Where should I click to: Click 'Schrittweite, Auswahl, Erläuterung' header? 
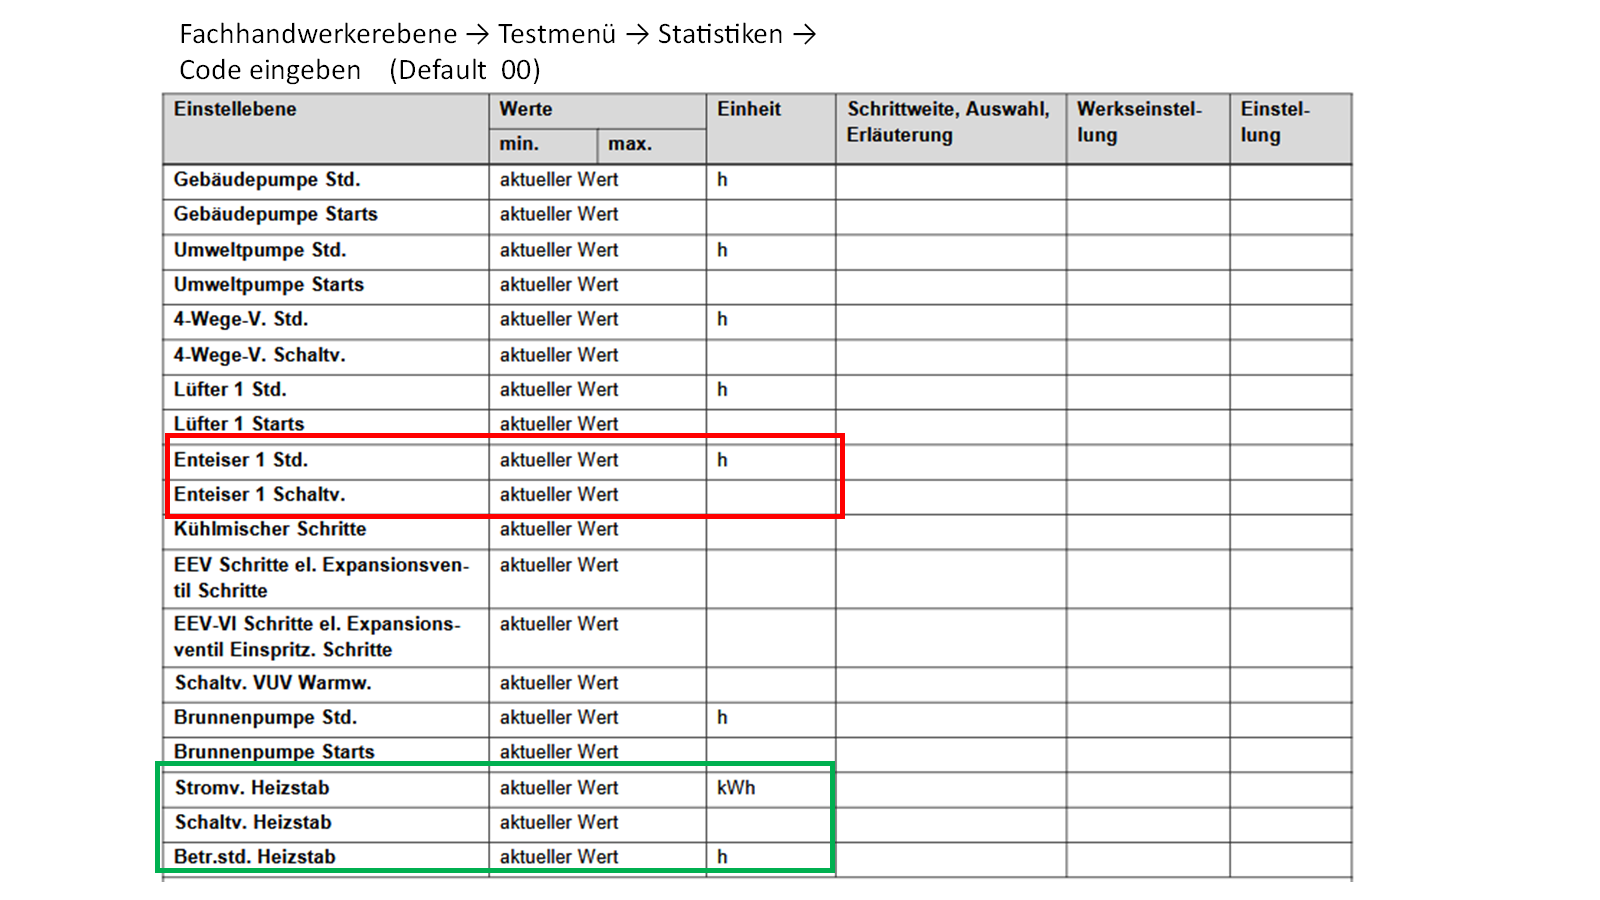point(948,122)
